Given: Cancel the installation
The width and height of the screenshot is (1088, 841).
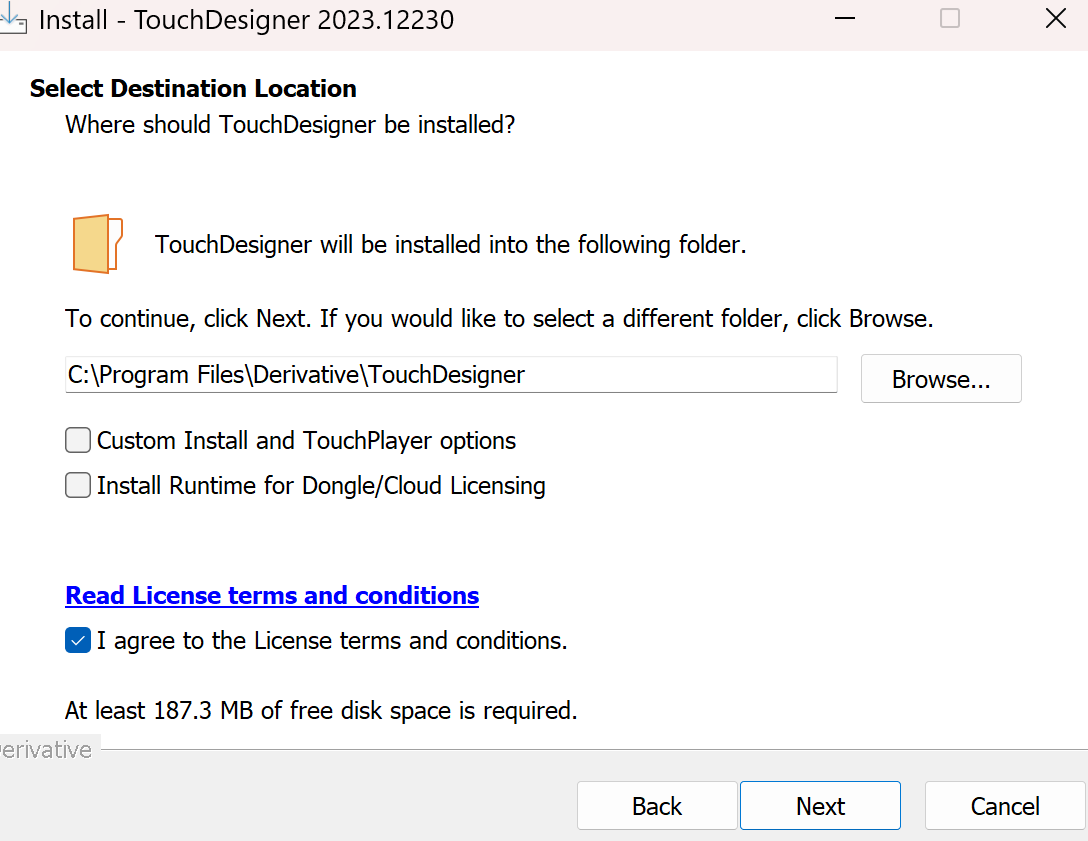Looking at the screenshot, I should 1005,806.
